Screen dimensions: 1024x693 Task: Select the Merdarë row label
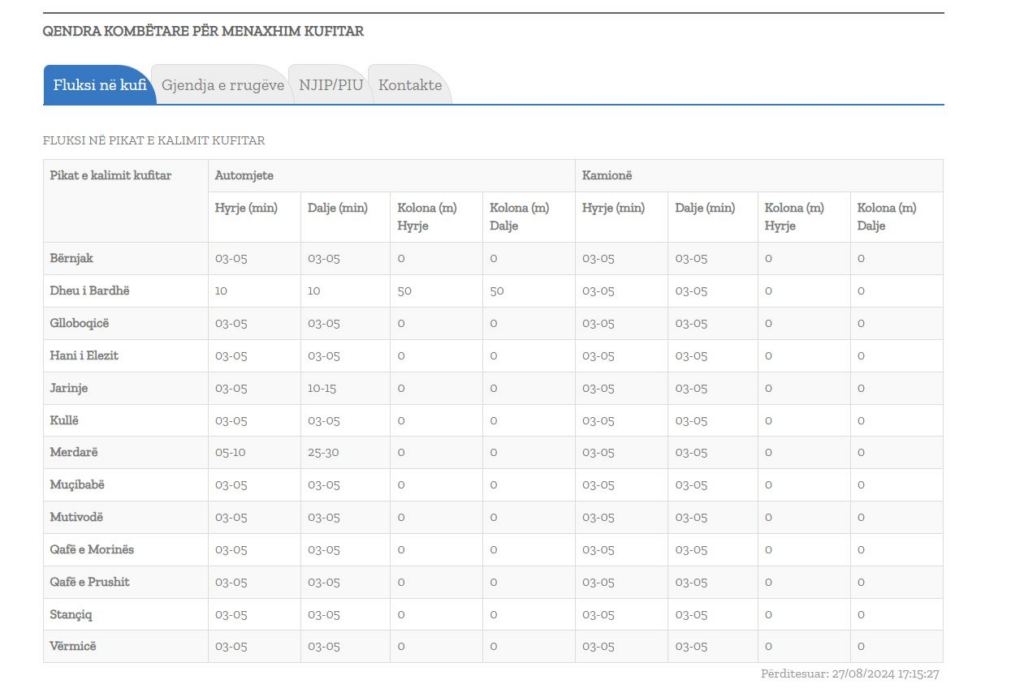pyautogui.click(x=74, y=452)
